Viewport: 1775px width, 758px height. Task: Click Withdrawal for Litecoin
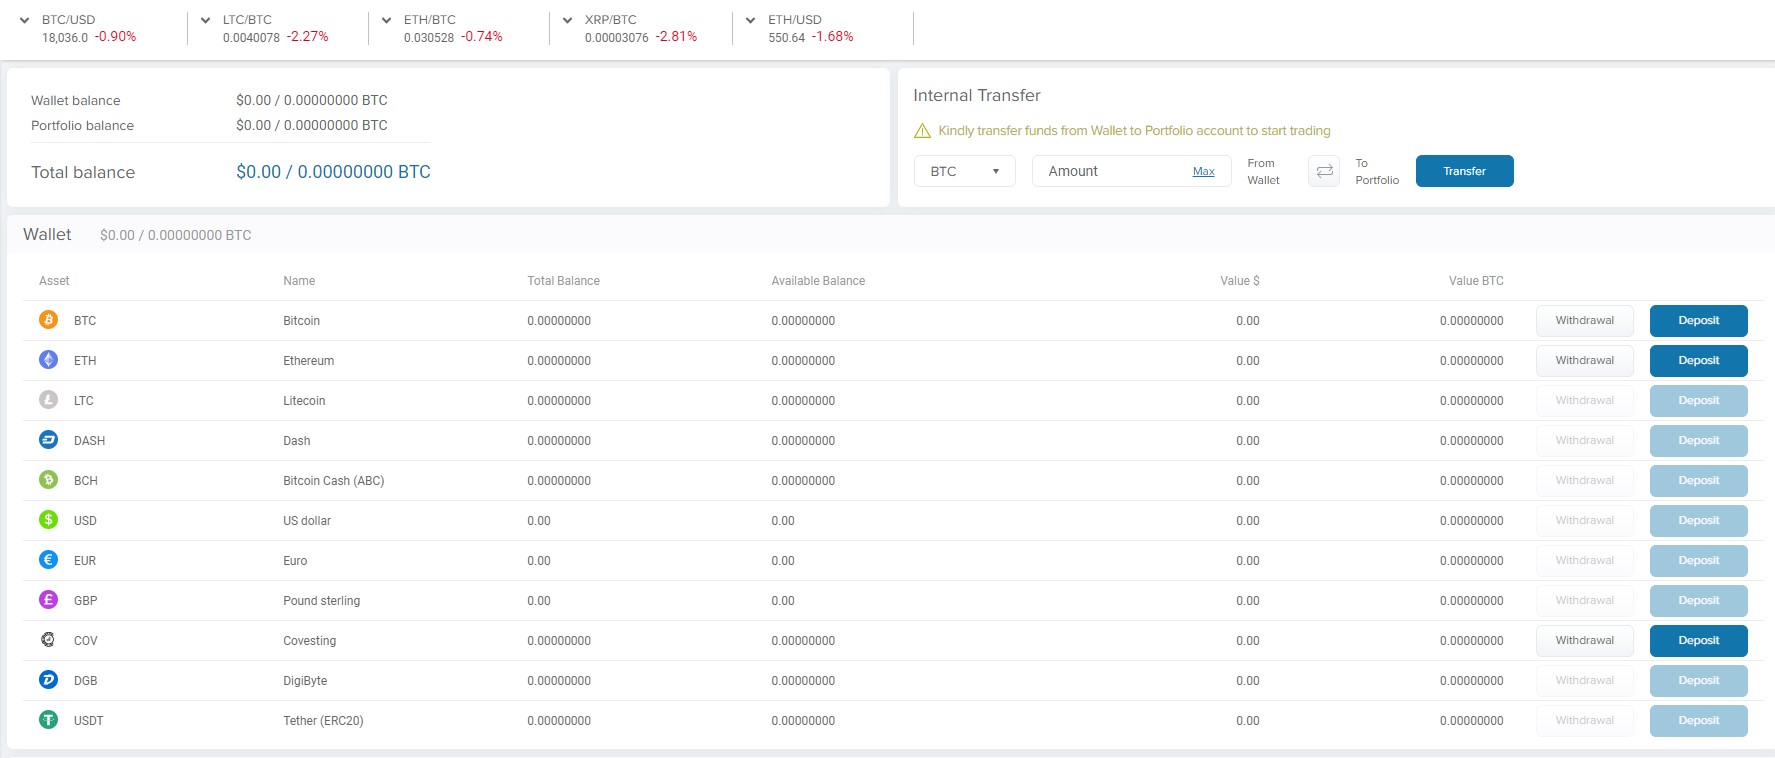pos(1585,400)
